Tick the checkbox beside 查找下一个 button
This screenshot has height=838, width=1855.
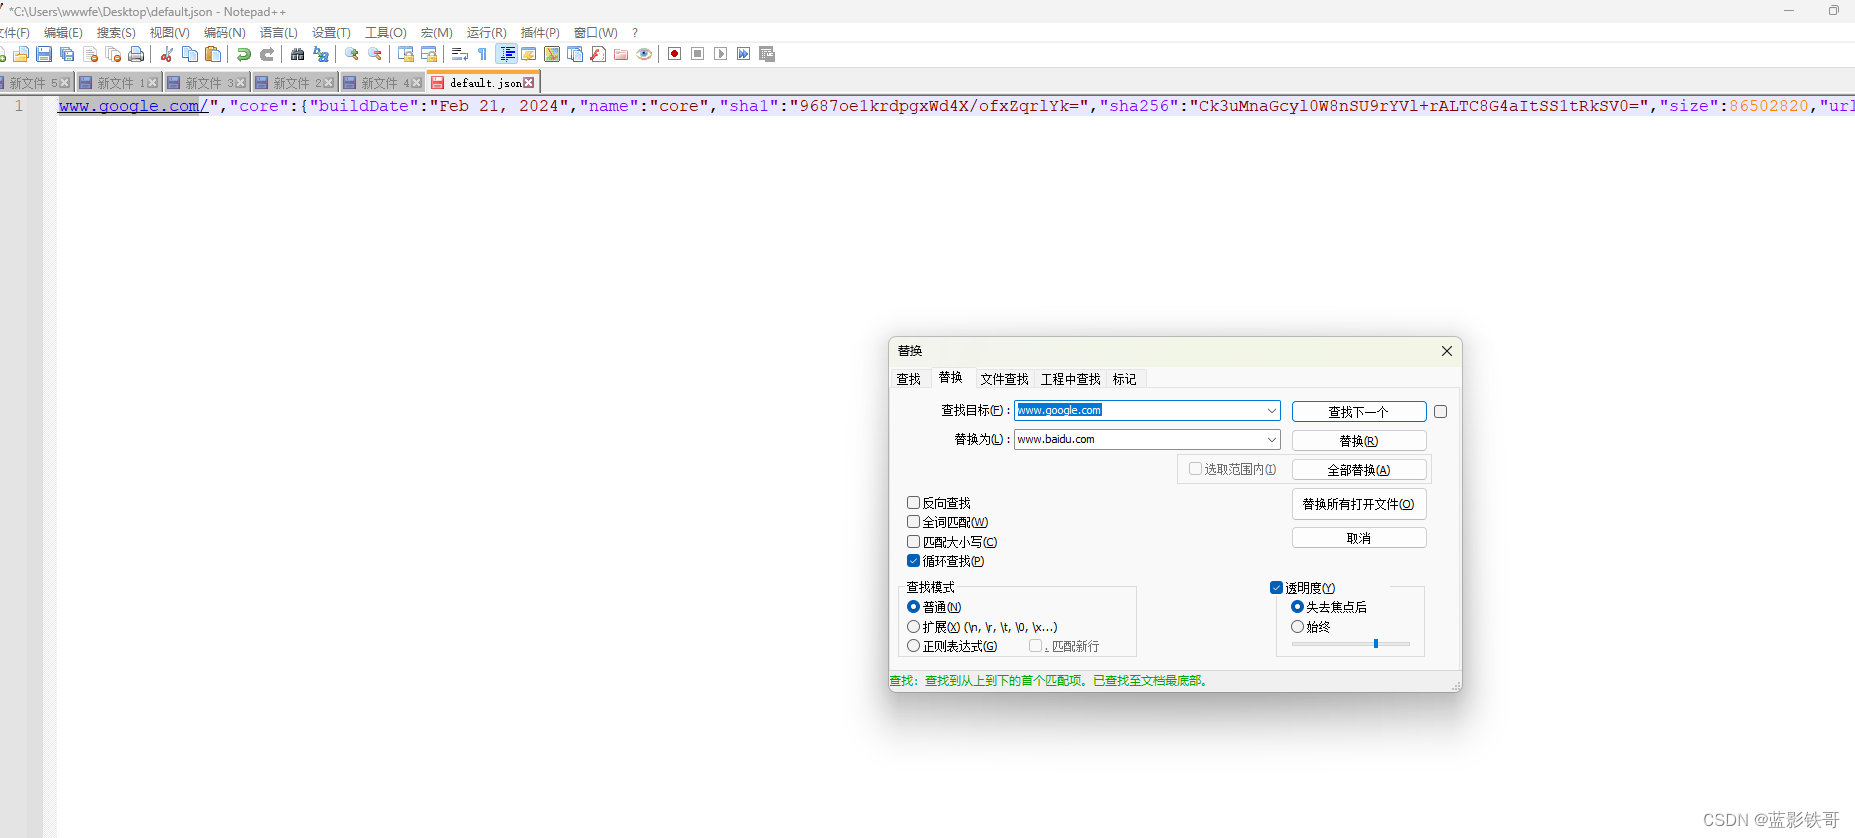[x=1440, y=412]
